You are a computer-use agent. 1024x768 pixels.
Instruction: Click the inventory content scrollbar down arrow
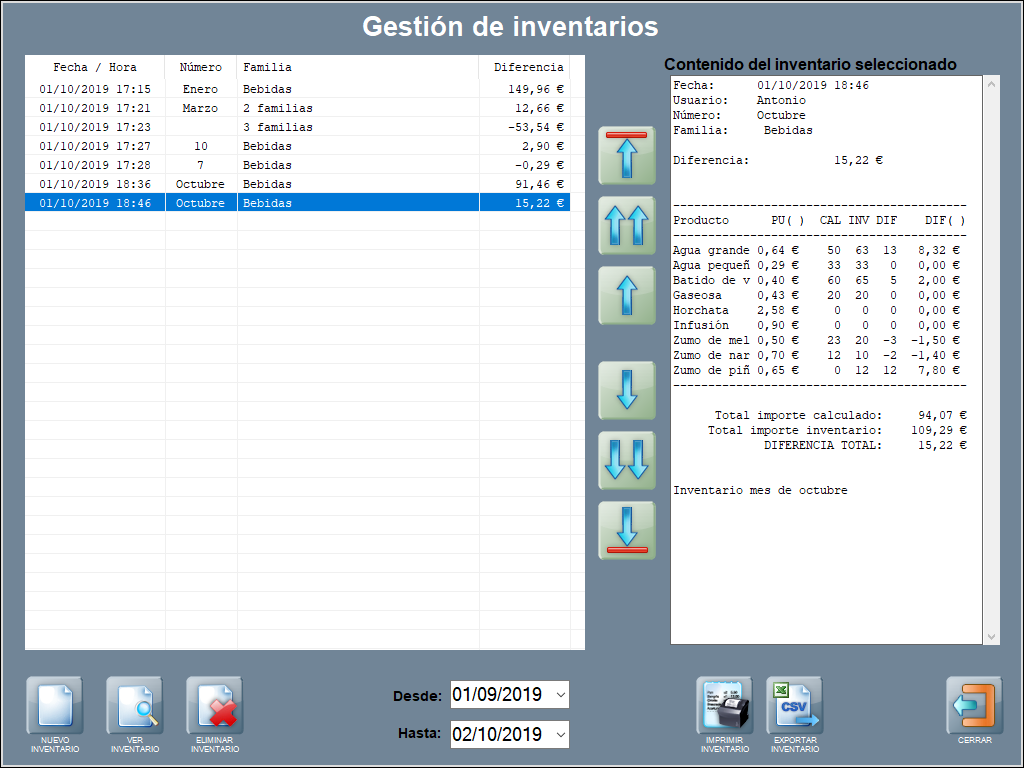tap(992, 636)
